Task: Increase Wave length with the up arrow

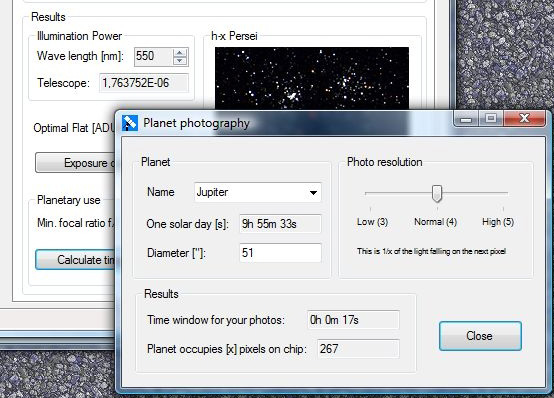Action: pos(180,53)
